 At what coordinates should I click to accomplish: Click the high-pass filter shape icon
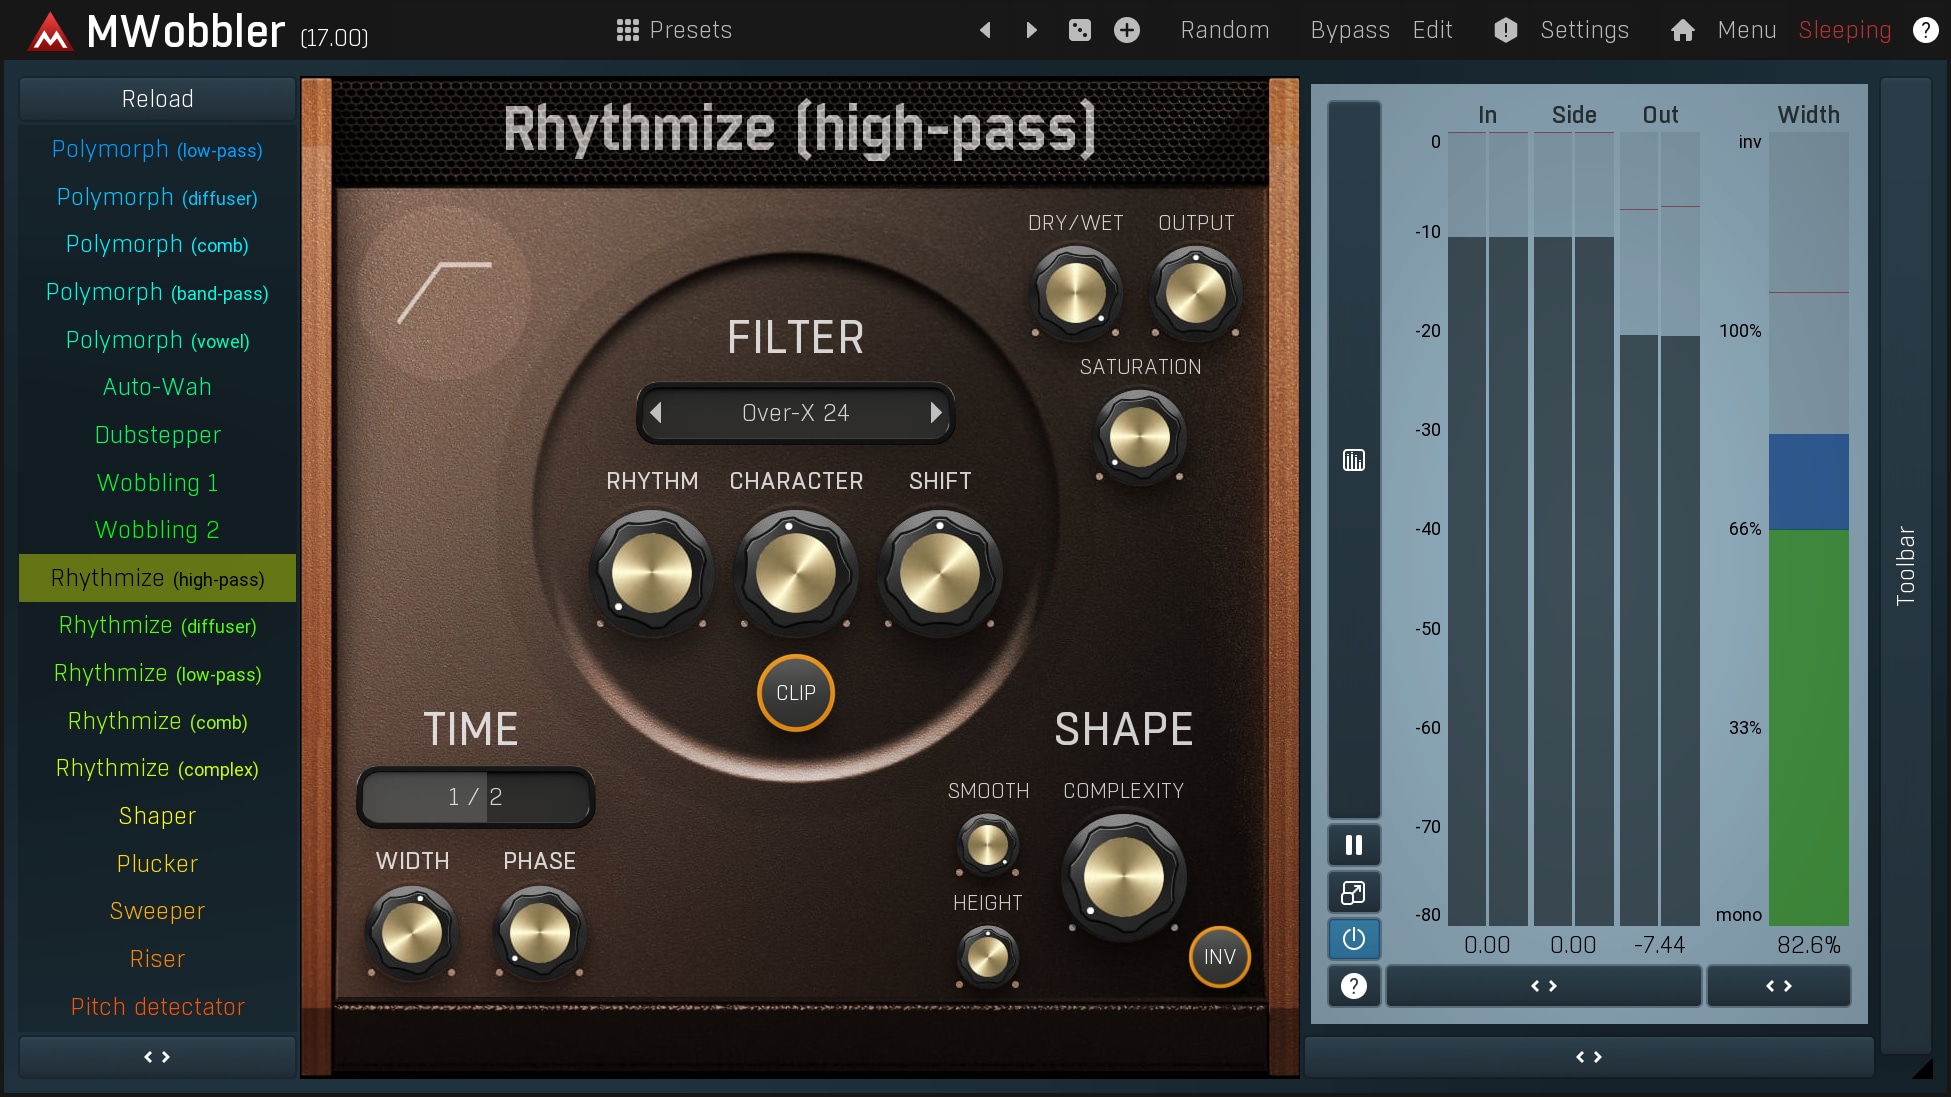coord(445,292)
